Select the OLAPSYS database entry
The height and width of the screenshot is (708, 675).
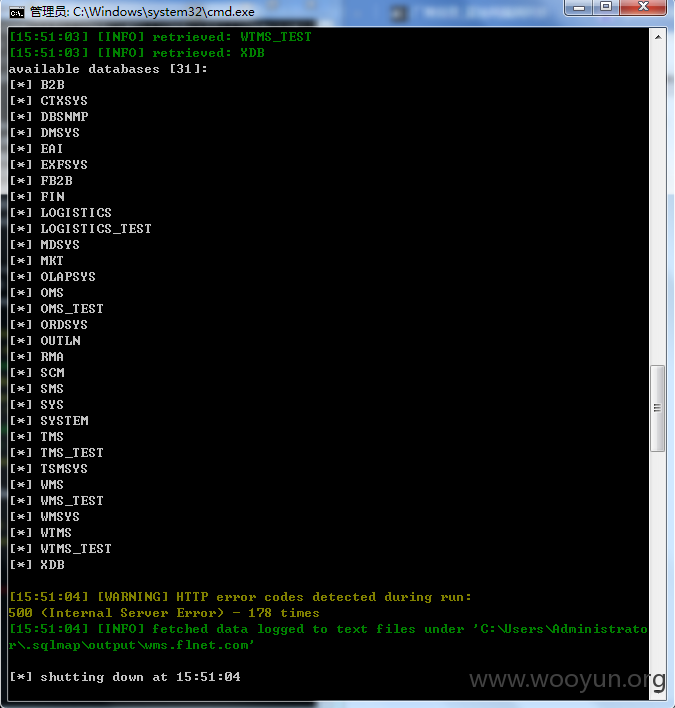pos(52,277)
